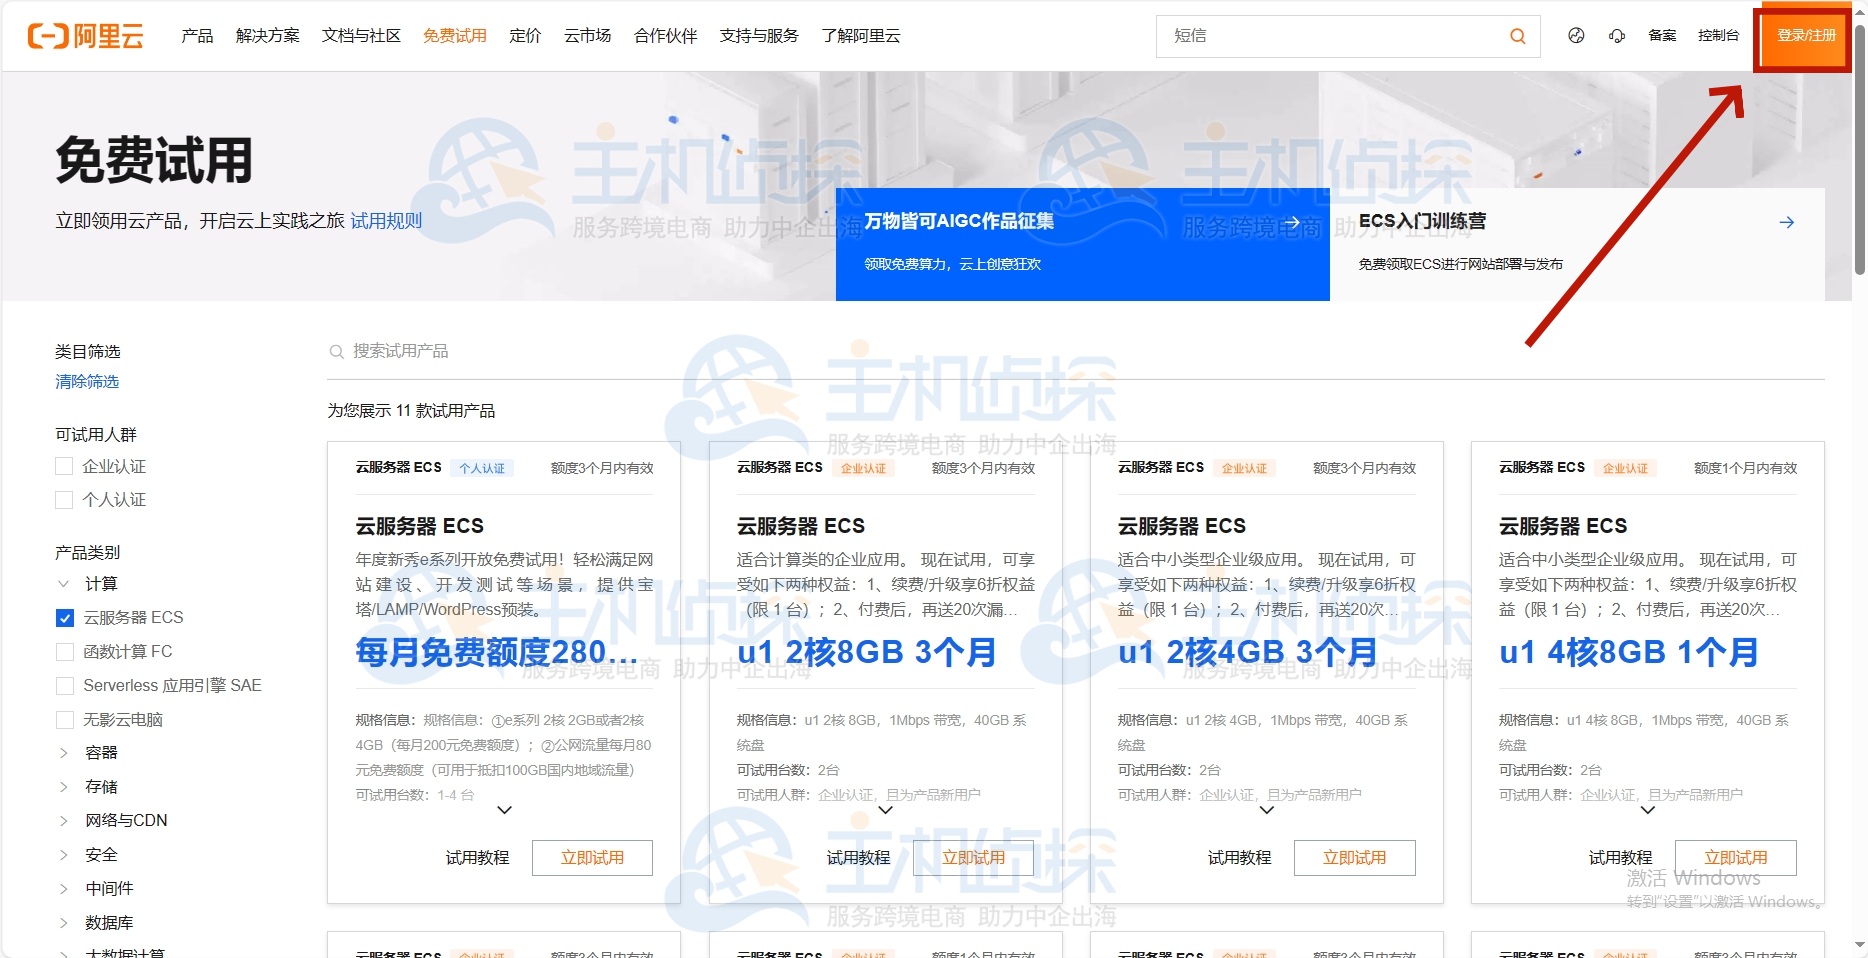This screenshot has height=958, width=1868.
Task: Expand the 数据库 category
Action: [x=65, y=922]
